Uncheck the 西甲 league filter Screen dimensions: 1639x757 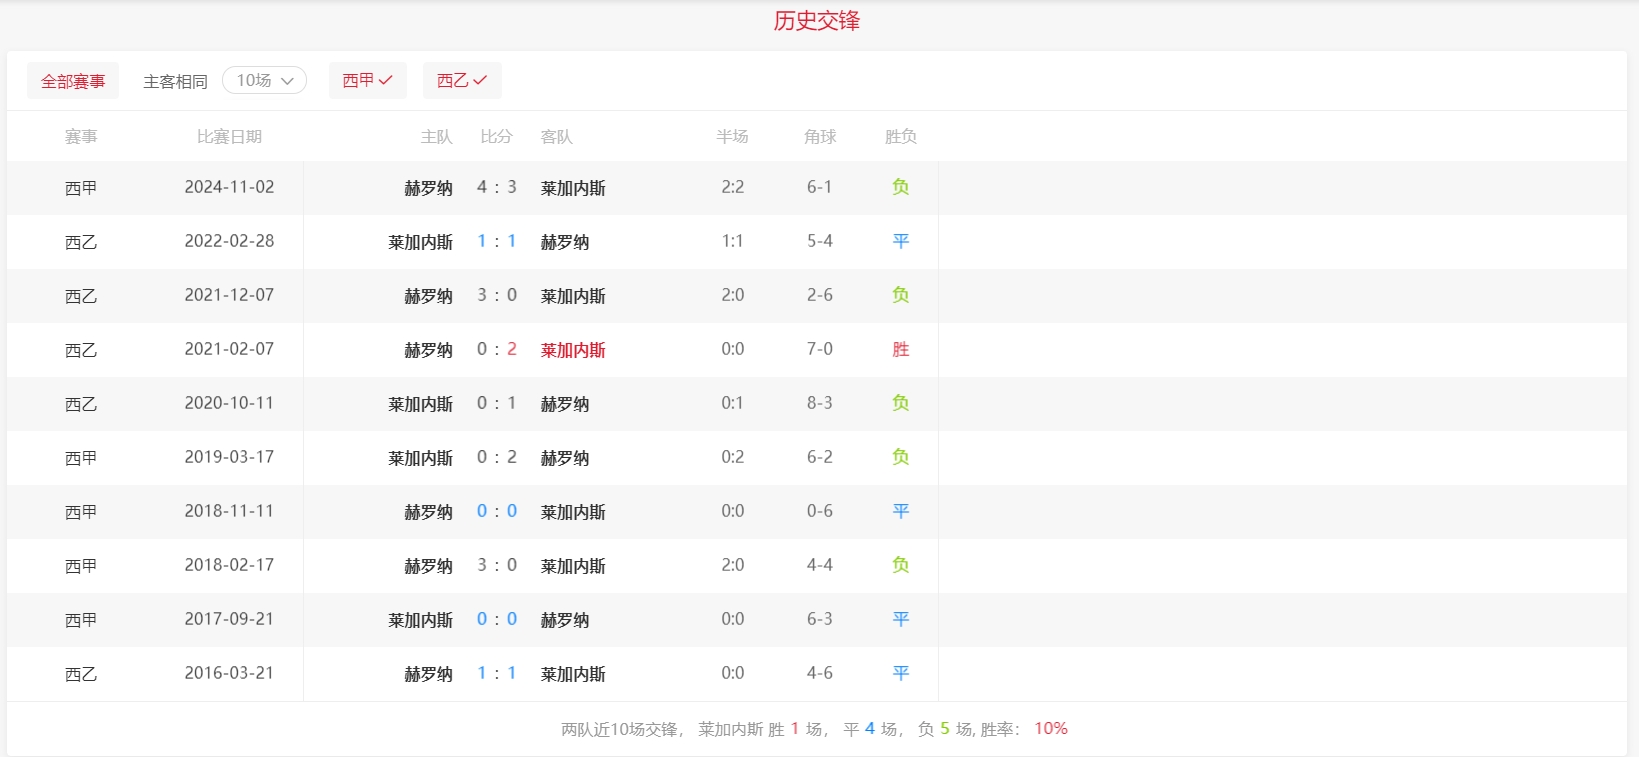367,80
